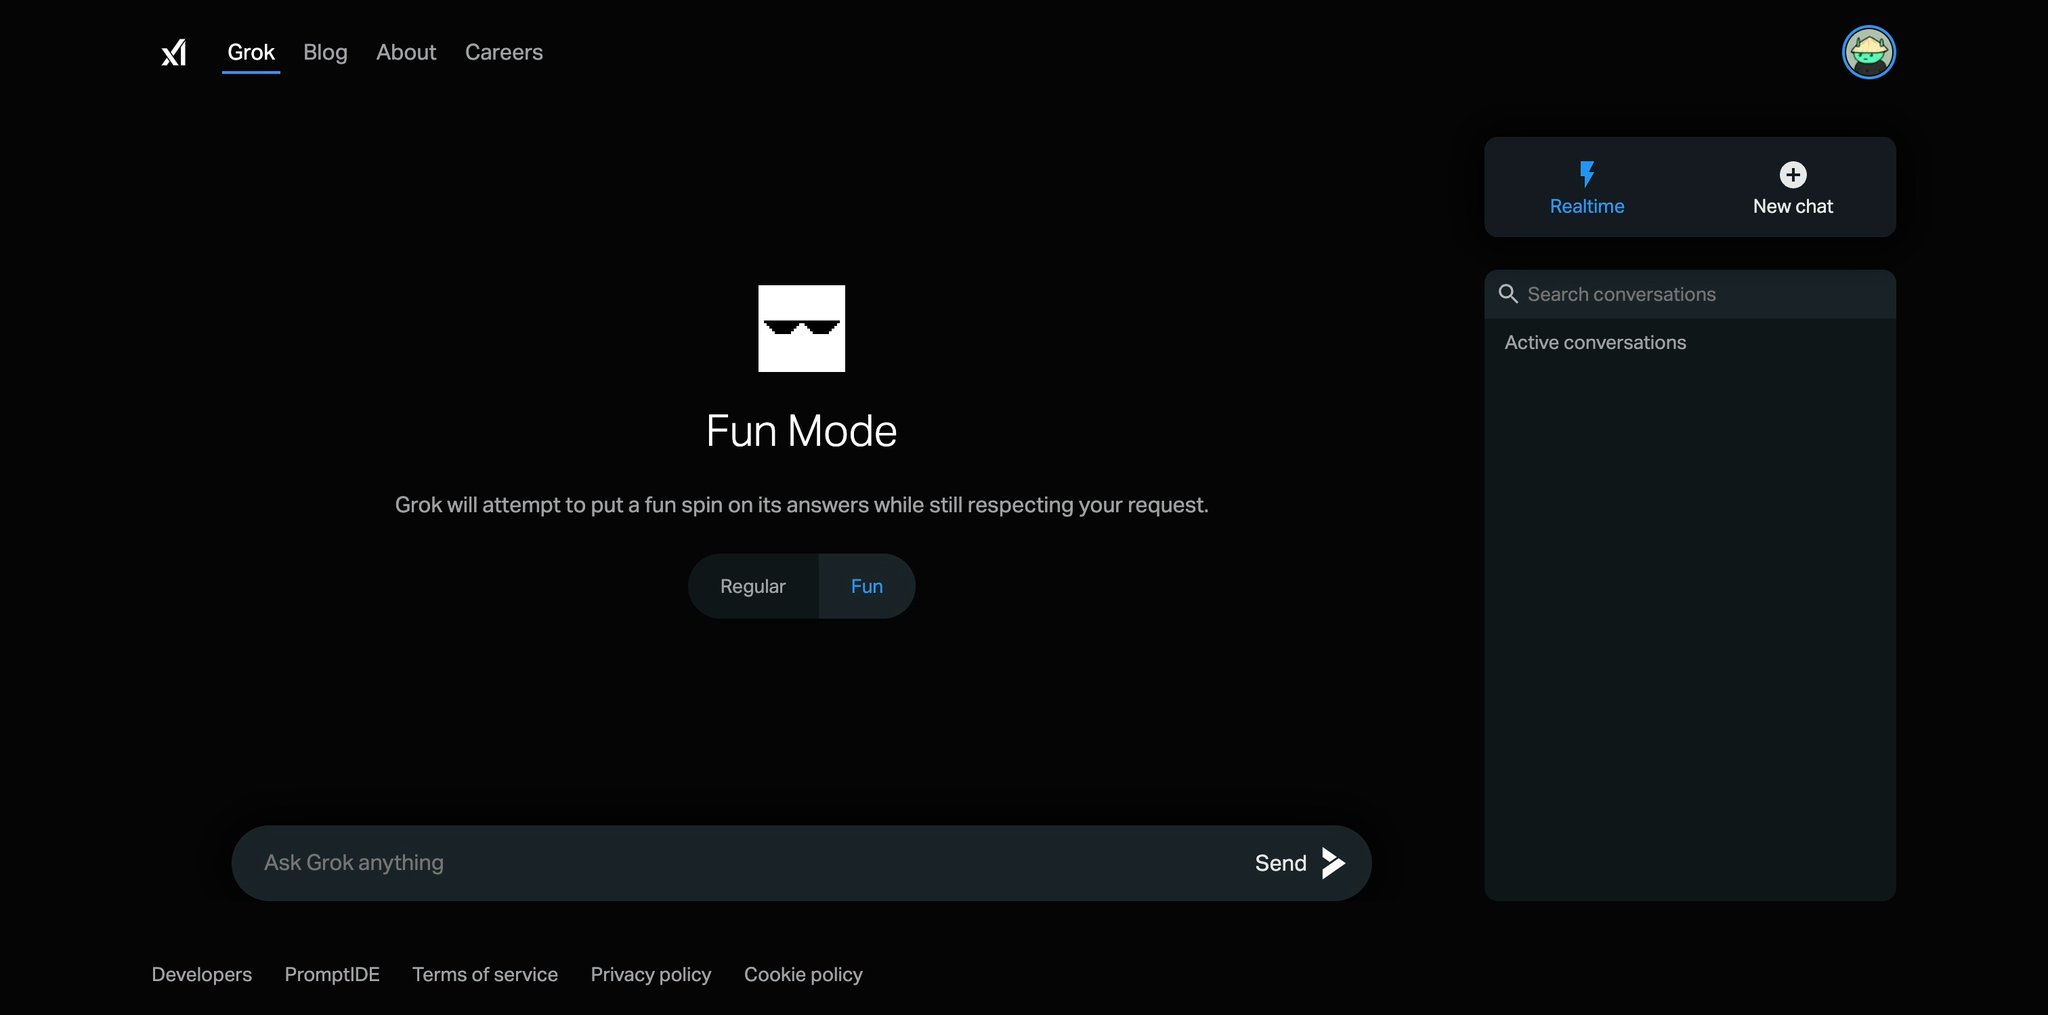This screenshot has height=1015, width=2048.
Task: Switch to Regular mode
Action: [x=753, y=586]
